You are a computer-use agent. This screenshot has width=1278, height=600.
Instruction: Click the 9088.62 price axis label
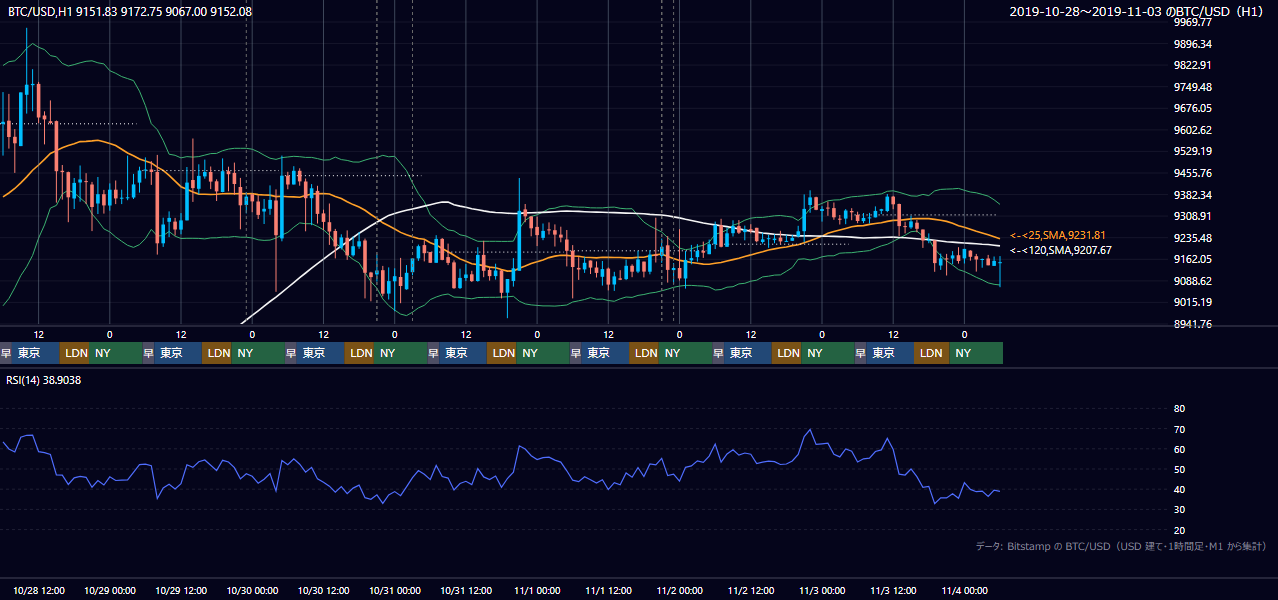click(1193, 281)
